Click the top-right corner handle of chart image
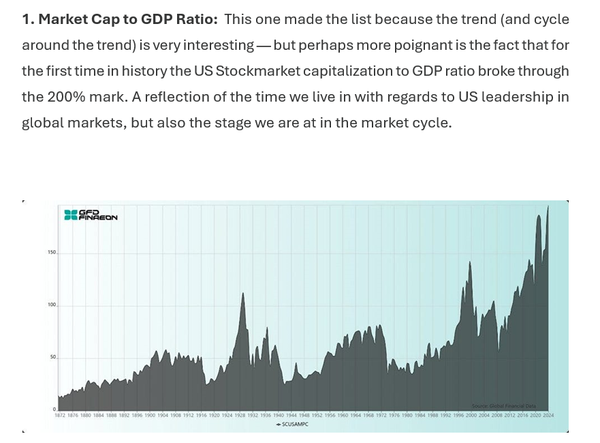The height and width of the screenshot is (443, 600). pyautogui.click(x=567, y=201)
